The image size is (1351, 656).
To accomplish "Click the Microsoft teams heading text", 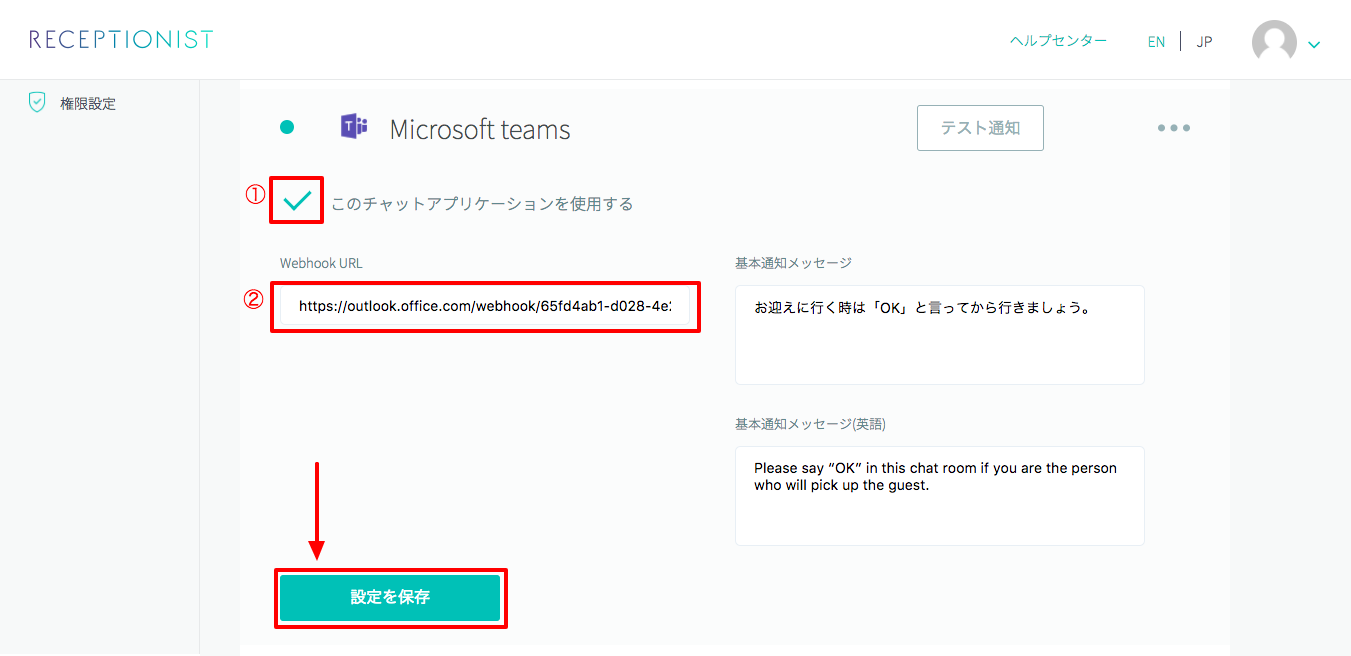I will click(480, 129).
